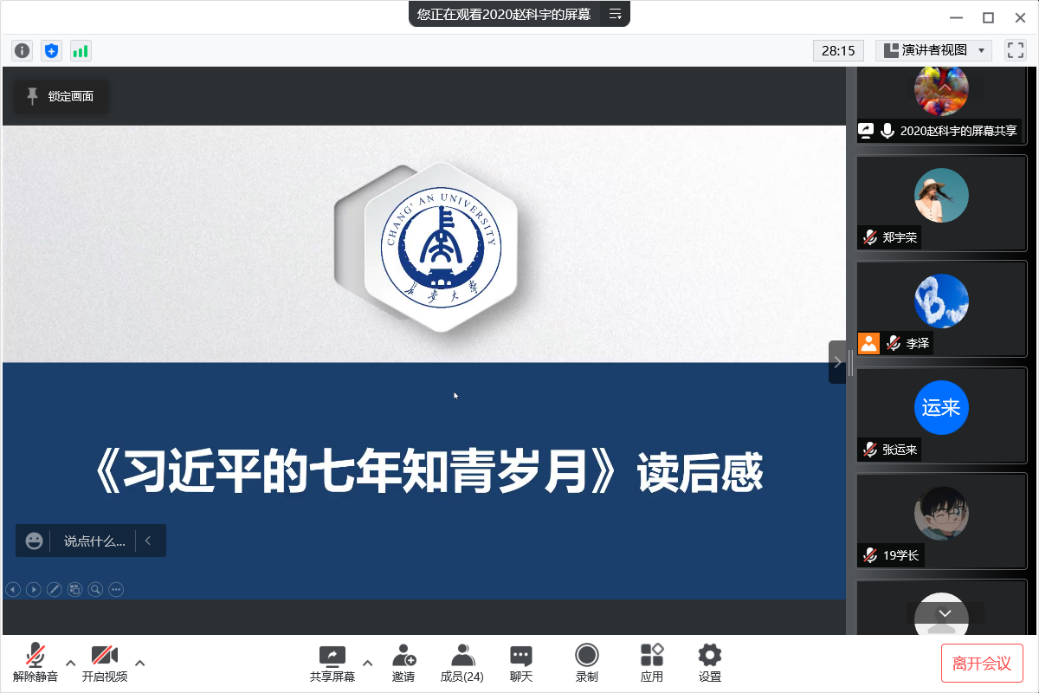Click Leave Meeting (离开会议) button
Image resolution: width=1039 pixels, height=693 pixels.
(x=981, y=663)
